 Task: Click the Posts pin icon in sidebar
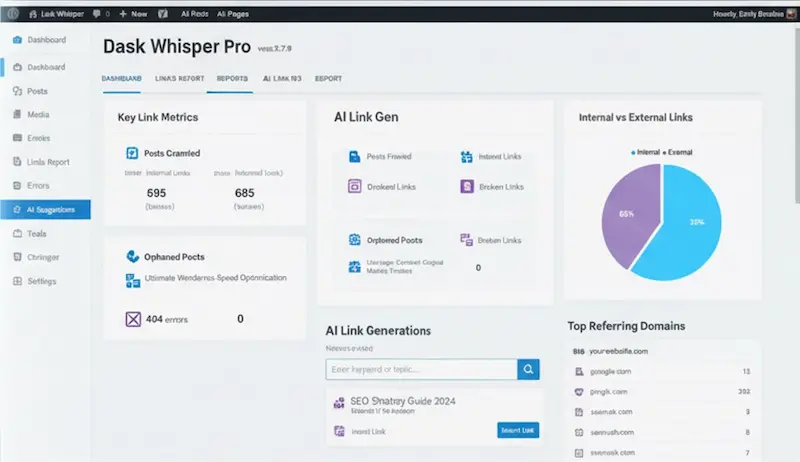pos(17,91)
